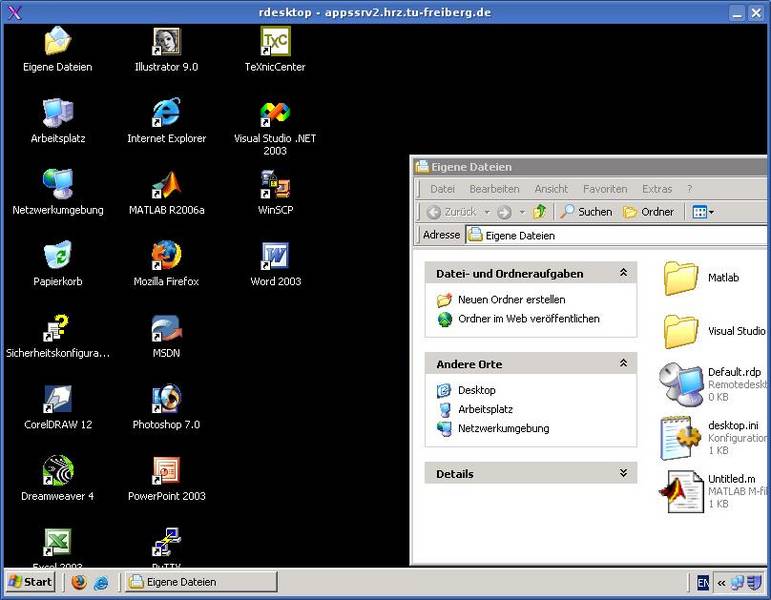Viewport: 771px width, 600px height.
Task: Launch MSDN shortcut
Action: 166,335
